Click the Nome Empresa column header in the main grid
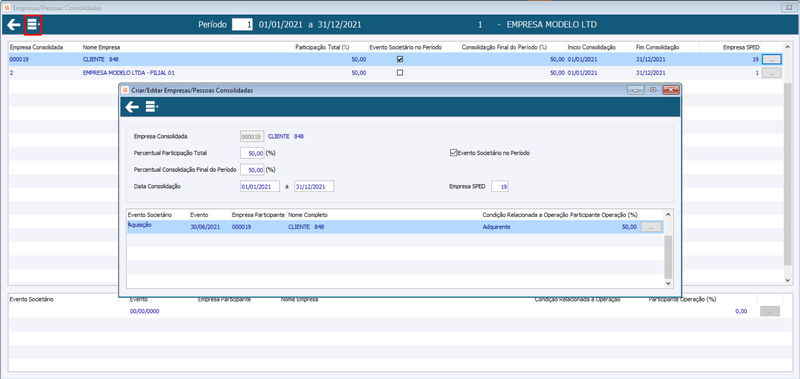The height and width of the screenshot is (379, 800). 101,47
